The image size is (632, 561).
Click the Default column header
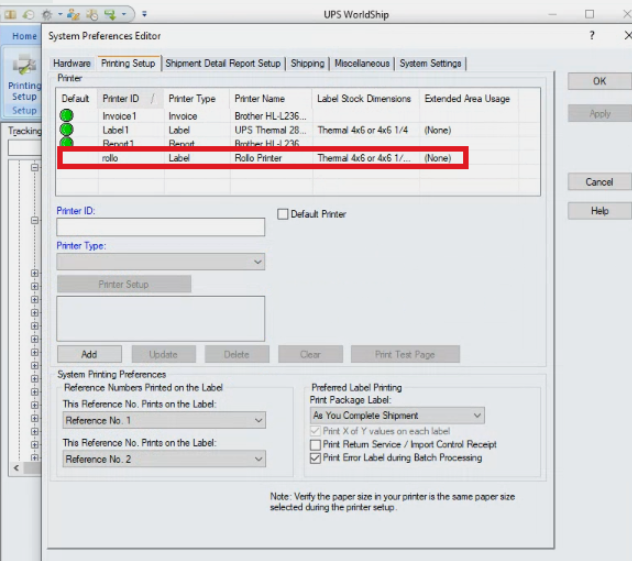pos(77,99)
